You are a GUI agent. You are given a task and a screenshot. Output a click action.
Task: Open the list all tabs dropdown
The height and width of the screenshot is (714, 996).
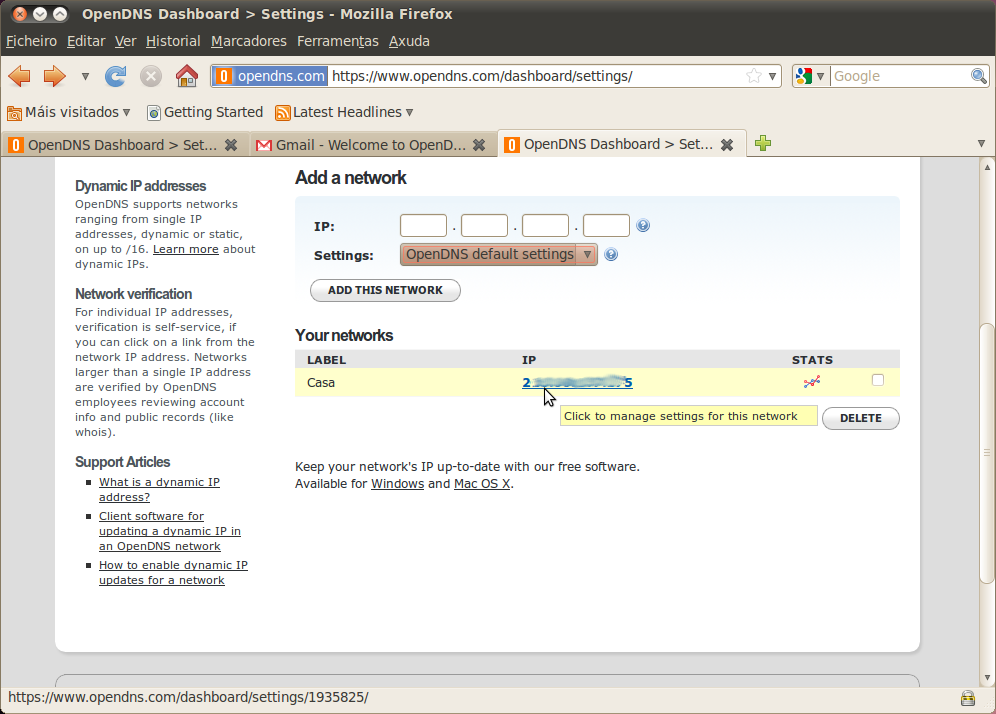point(981,144)
